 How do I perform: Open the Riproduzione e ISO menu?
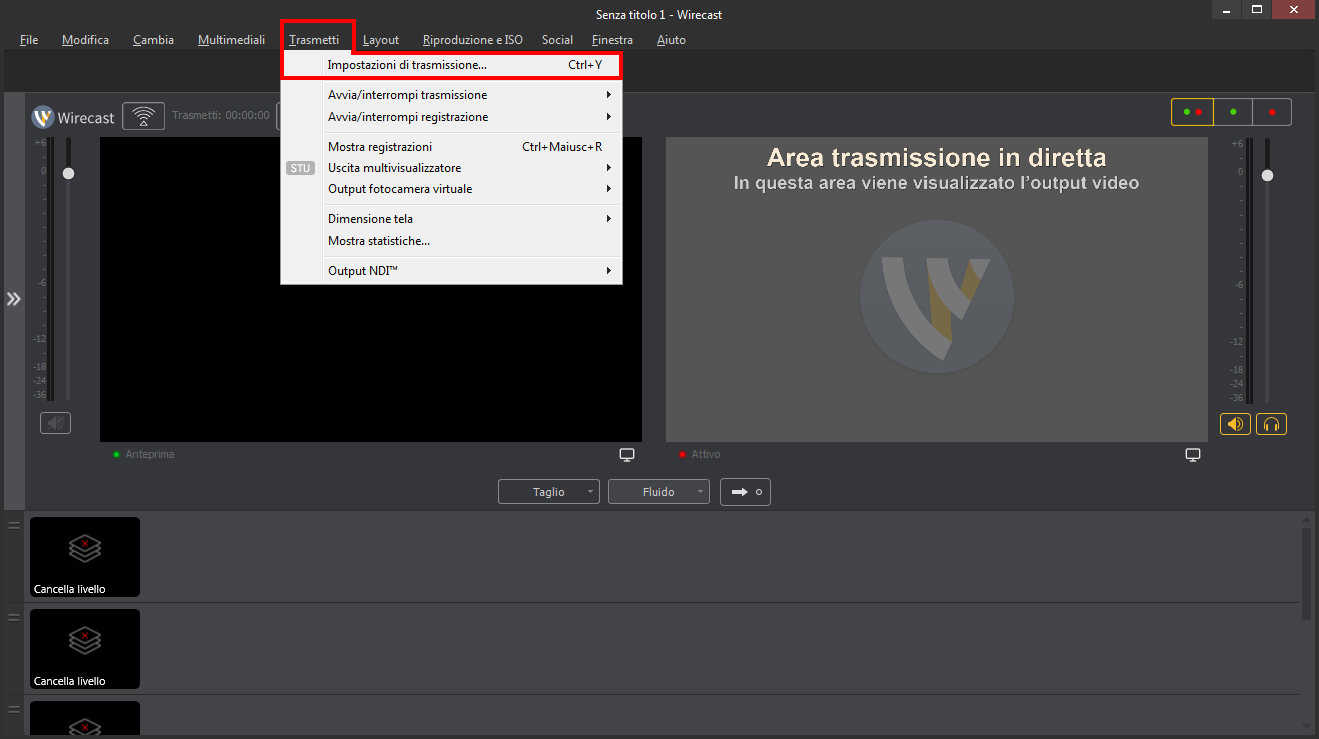(472, 40)
